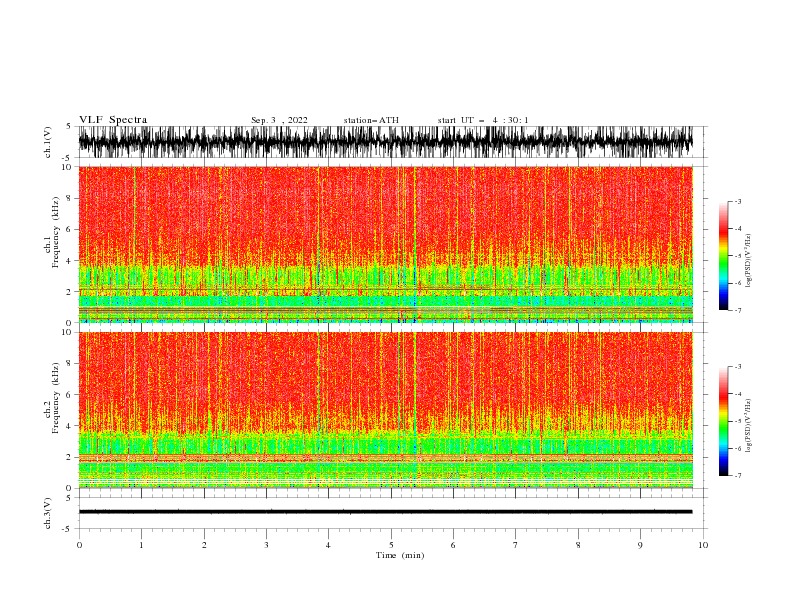Click the ch.2 spectrogram panel
The height and width of the screenshot is (612, 792).
pos(386,410)
